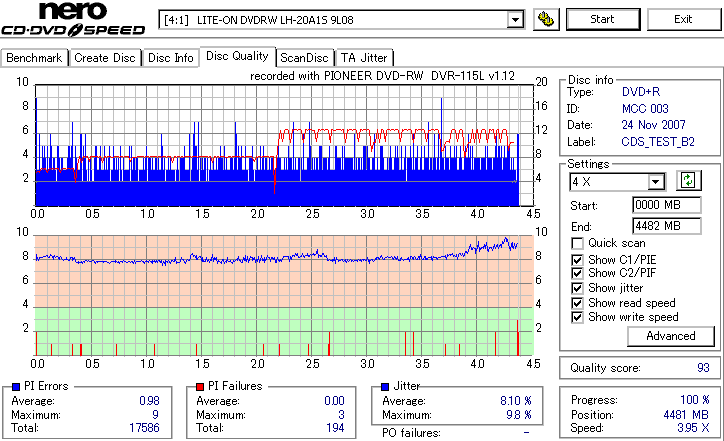Uncheck Show C1/PIE checkbox
This screenshot has width=724, height=441.
577,260
